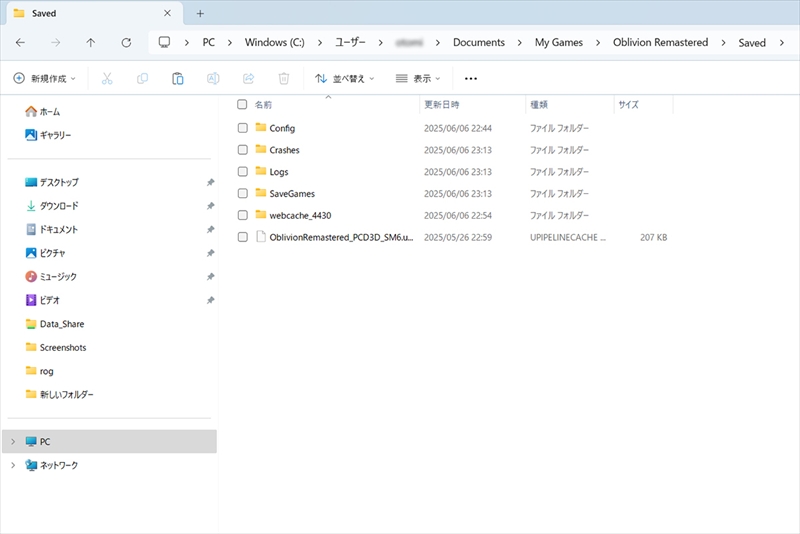Click the pin icon next to ダウンロード
The height and width of the screenshot is (534, 800).
pos(210,206)
